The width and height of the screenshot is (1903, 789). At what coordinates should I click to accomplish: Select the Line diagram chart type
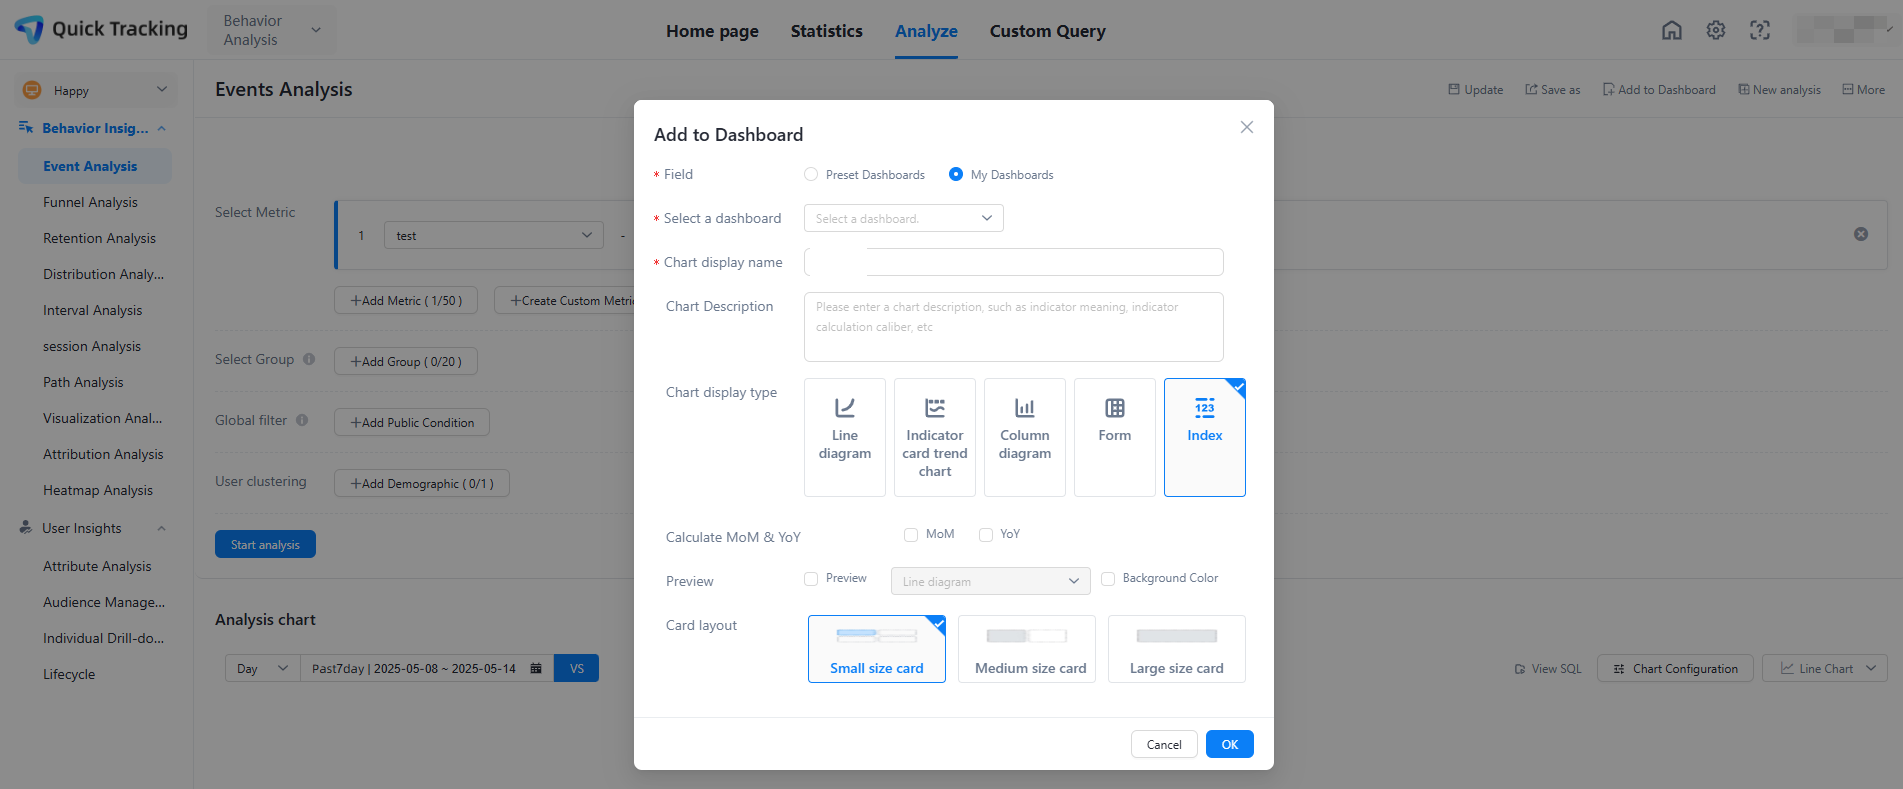[x=845, y=437]
